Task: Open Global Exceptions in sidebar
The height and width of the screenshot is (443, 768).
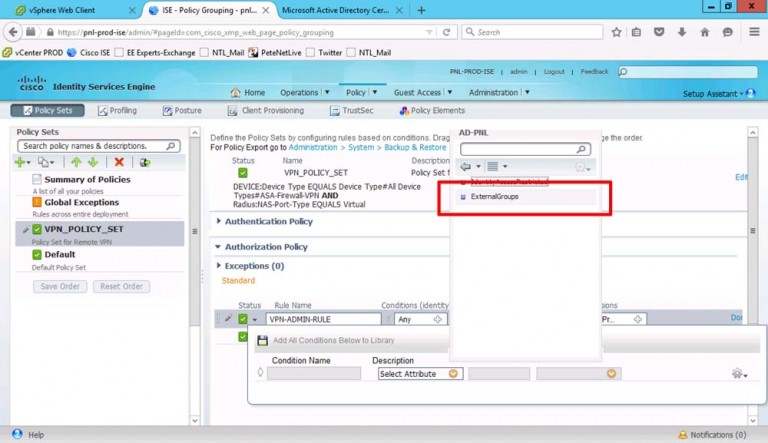Action: click(81, 202)
